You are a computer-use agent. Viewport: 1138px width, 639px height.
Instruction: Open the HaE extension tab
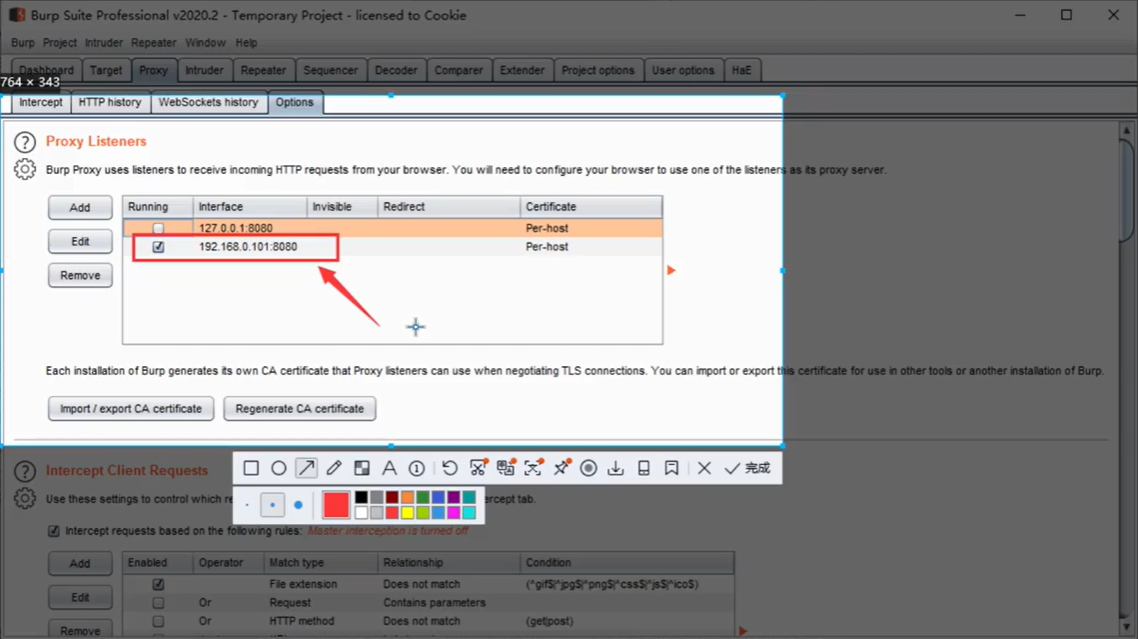(742, 70)
